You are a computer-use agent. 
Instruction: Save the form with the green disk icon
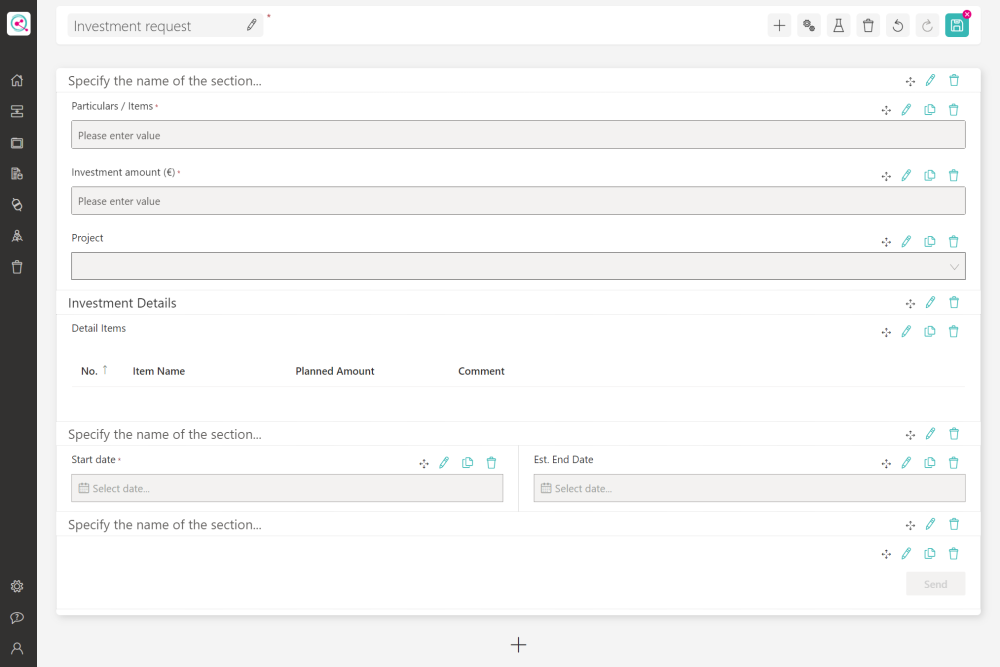click(x=957, y=26)
